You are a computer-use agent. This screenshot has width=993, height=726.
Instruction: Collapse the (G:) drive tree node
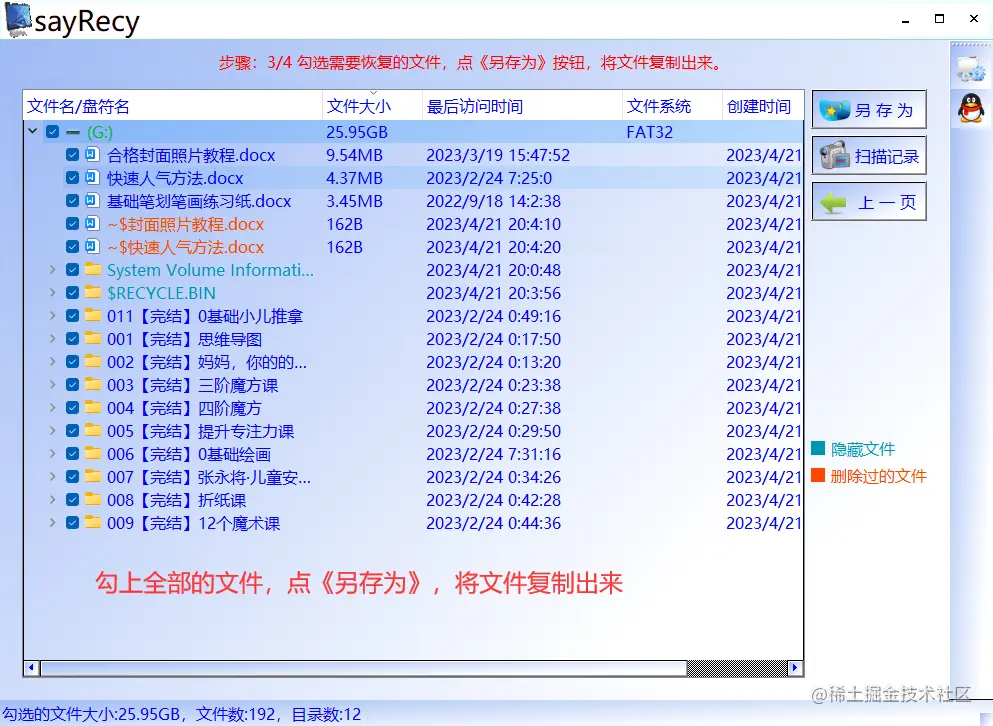[x=32, y=131]
